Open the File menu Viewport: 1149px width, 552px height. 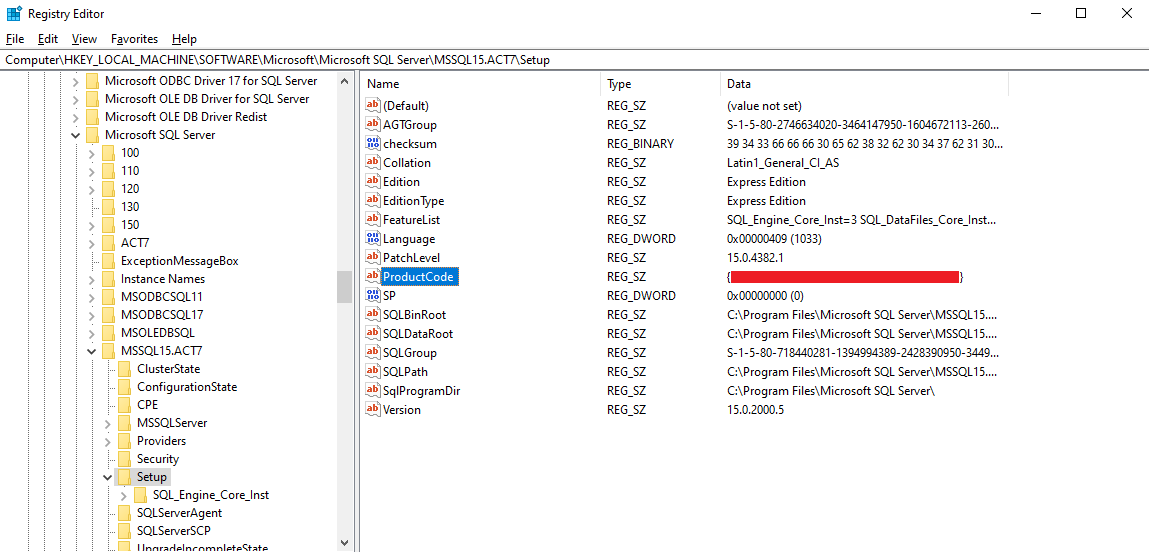[15, 39]
